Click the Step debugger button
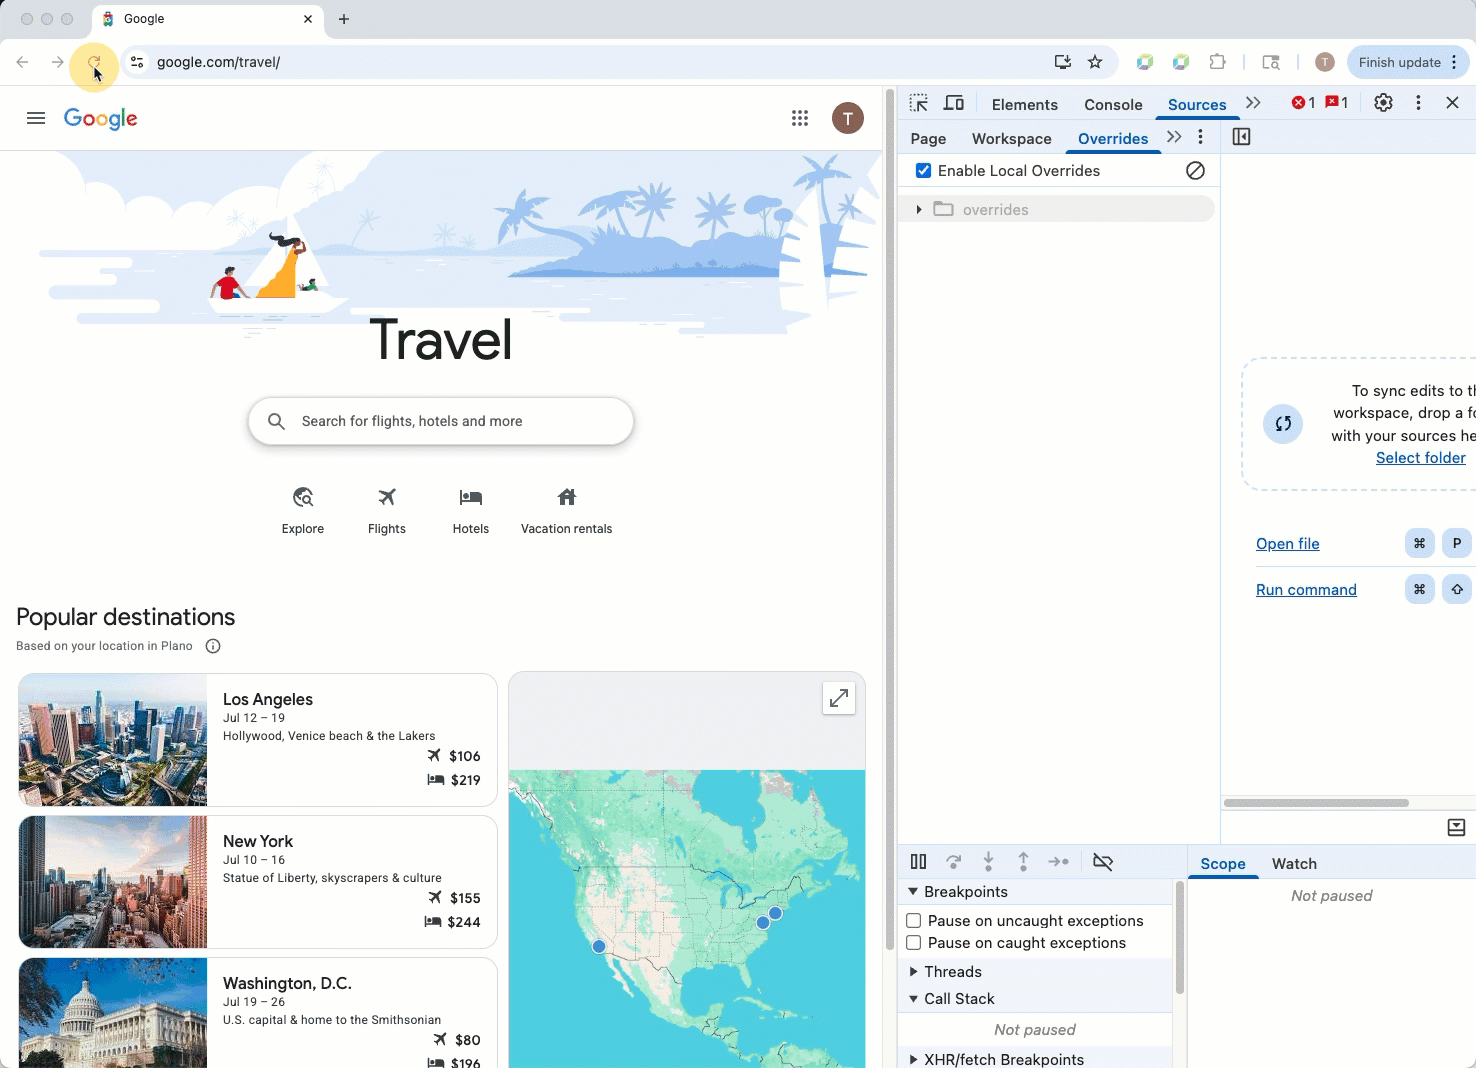Viewport: 1476px width, 1068px height. point(1059,862)
